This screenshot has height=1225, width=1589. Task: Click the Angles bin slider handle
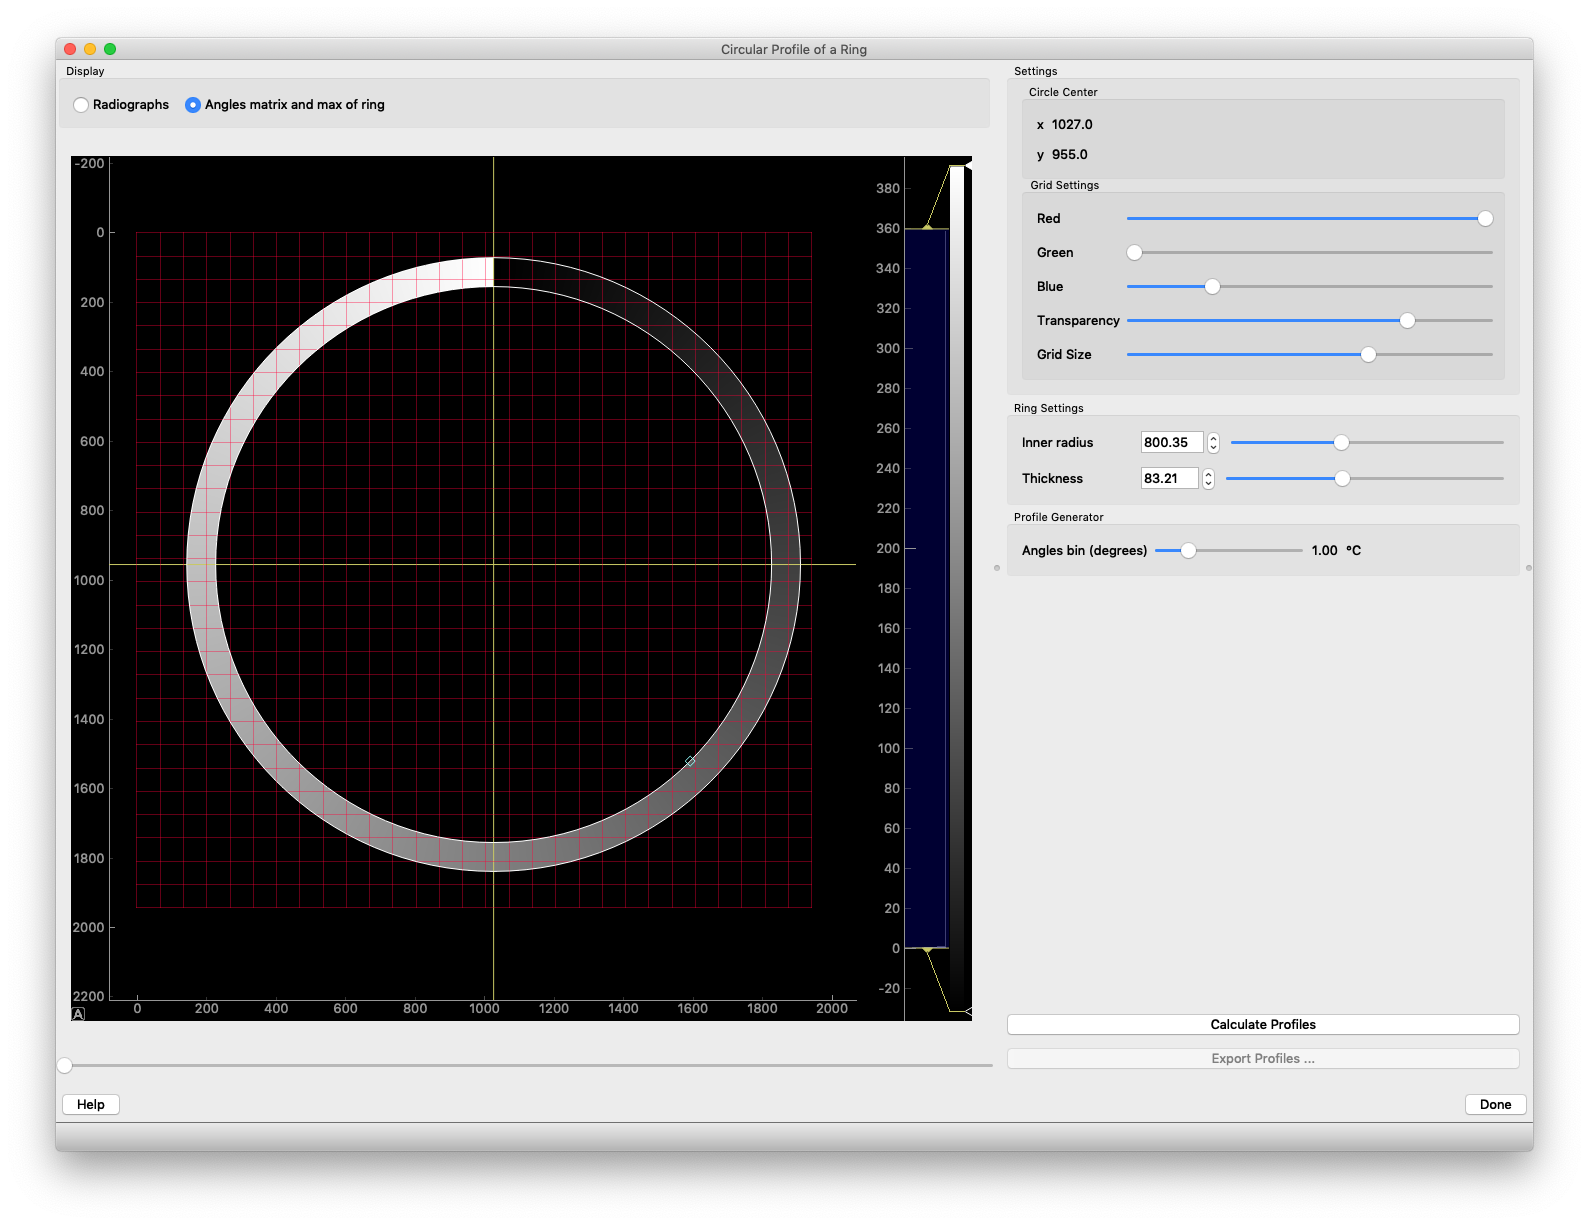1188,551
